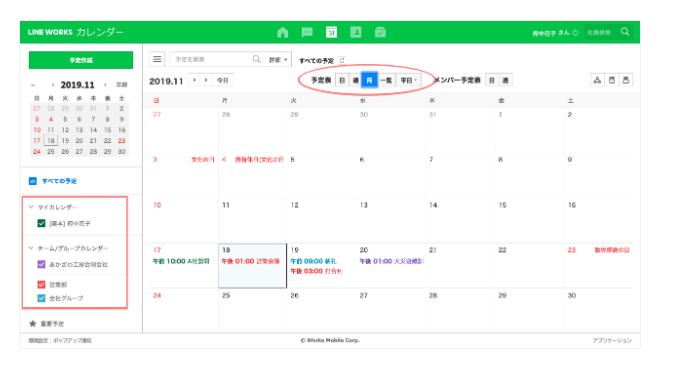Open the 午前 10:00 event on the 17th
Screen dimensions: 699x392
[x=181, y=261]
